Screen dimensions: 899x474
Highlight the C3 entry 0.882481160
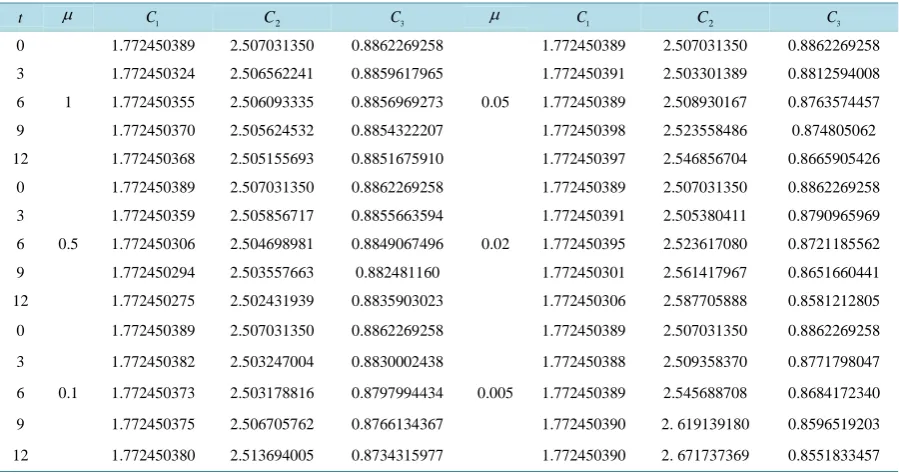click(397, 272)
